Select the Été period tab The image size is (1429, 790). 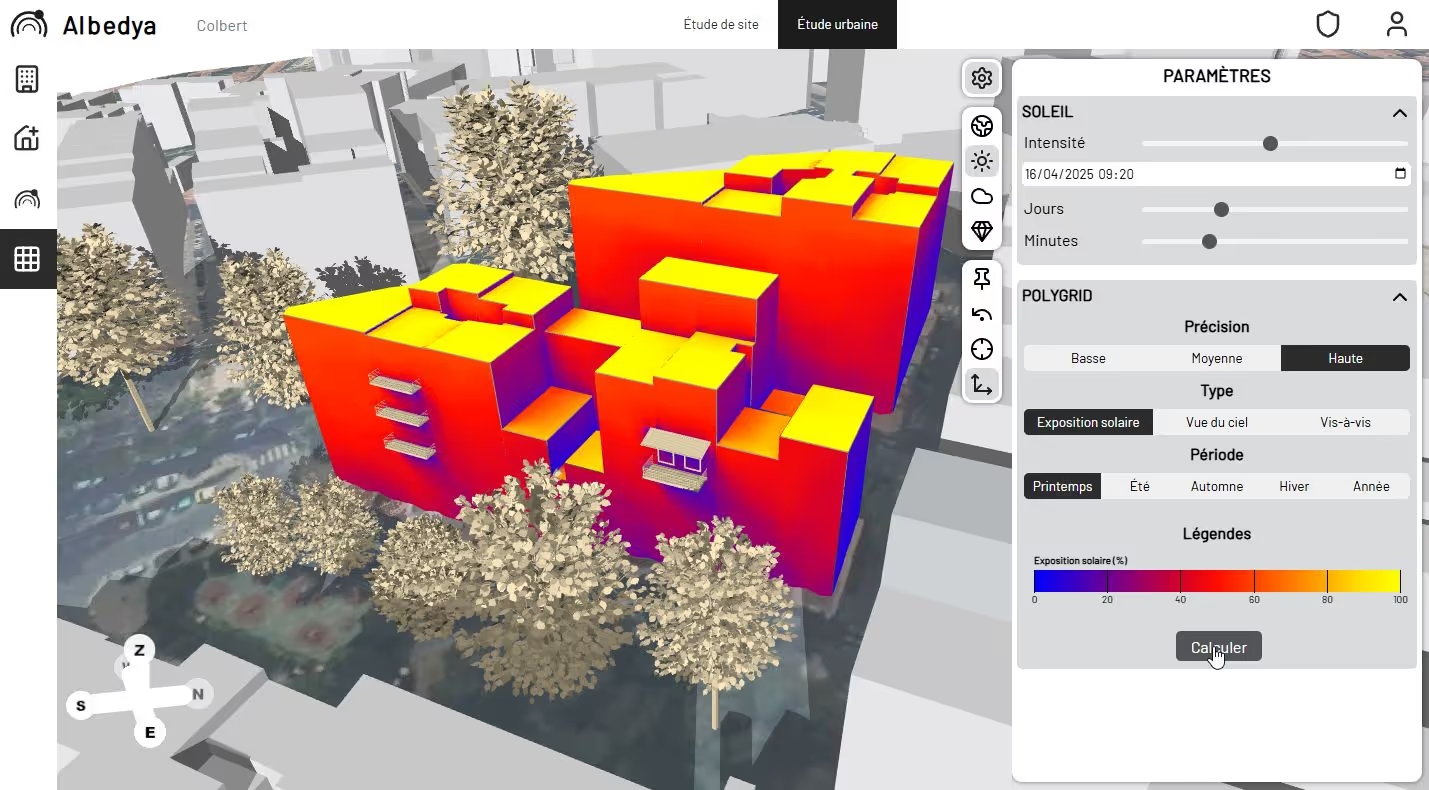coord(1139,486)
